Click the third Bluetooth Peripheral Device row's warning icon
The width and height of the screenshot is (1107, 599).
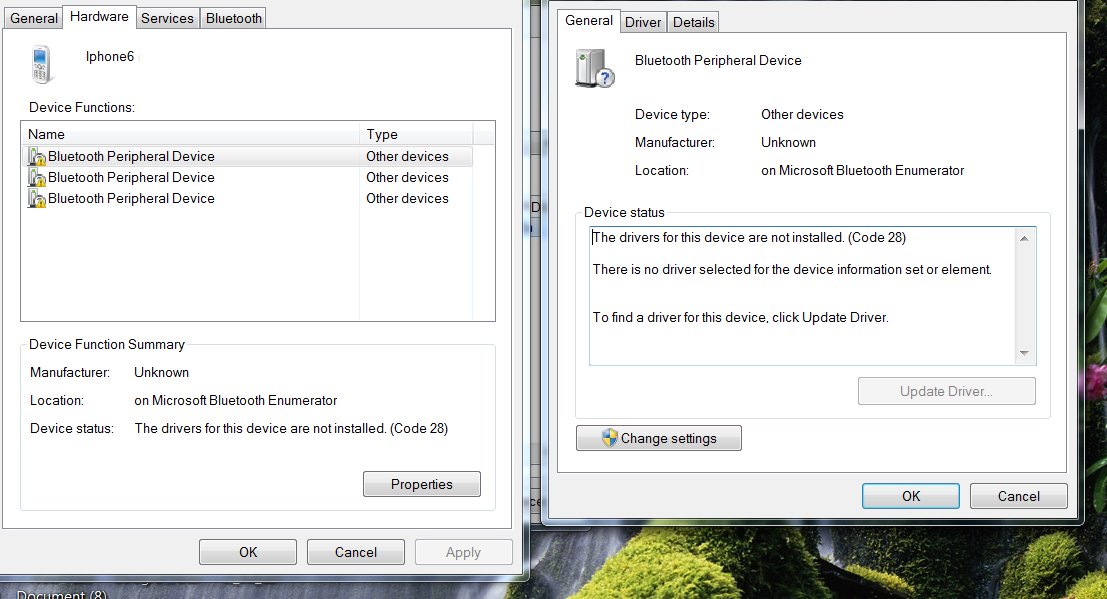37,198
